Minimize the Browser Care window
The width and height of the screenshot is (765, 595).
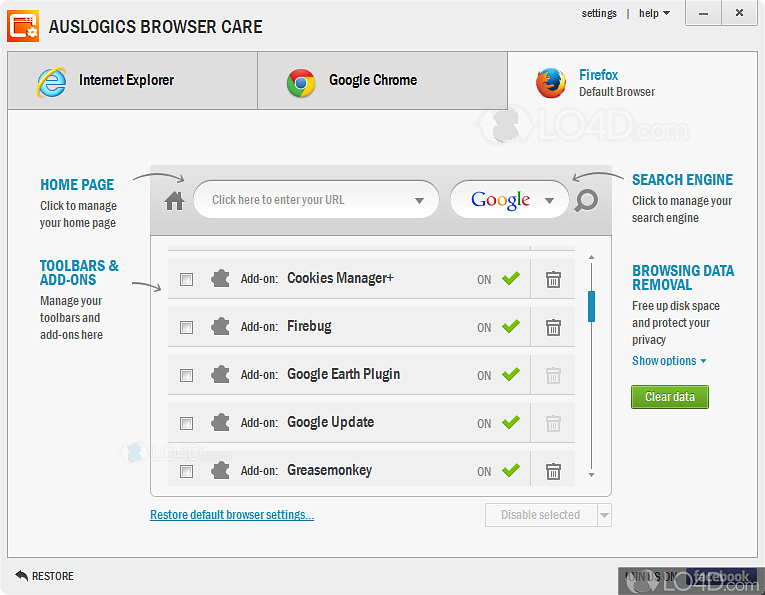703,13
